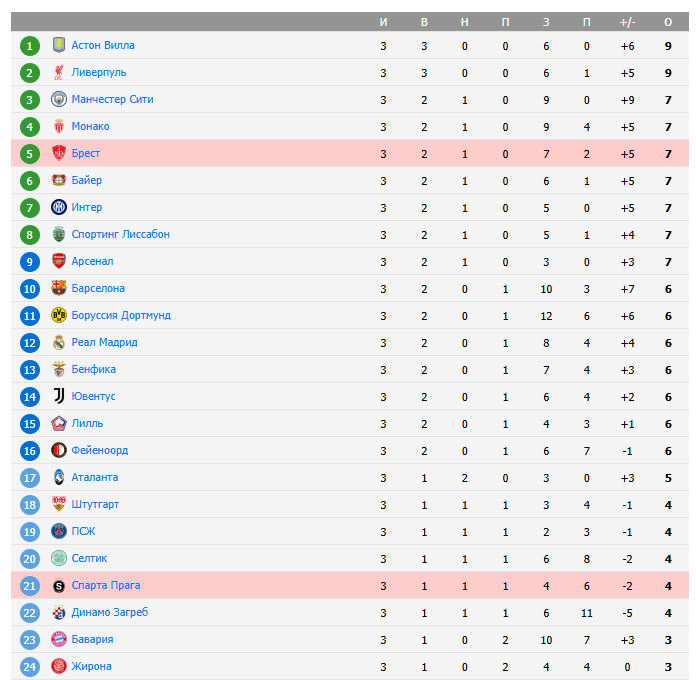This screenshot has width=696, height=680.
Task: Click the Barcelona club crest icon
Action: 58,288
